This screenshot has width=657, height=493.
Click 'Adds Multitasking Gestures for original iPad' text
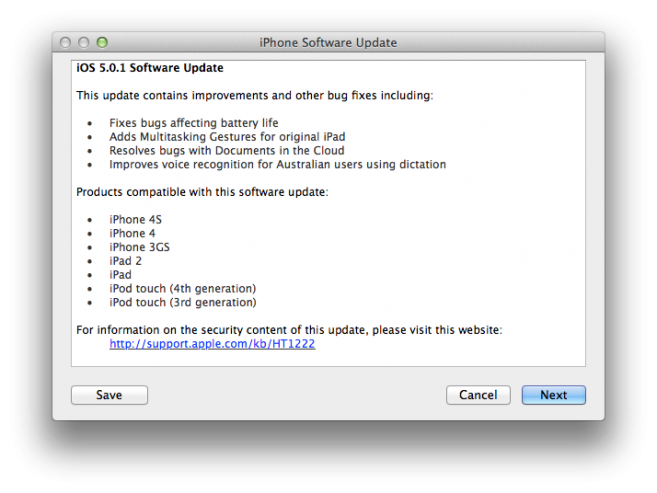(227, 137)
